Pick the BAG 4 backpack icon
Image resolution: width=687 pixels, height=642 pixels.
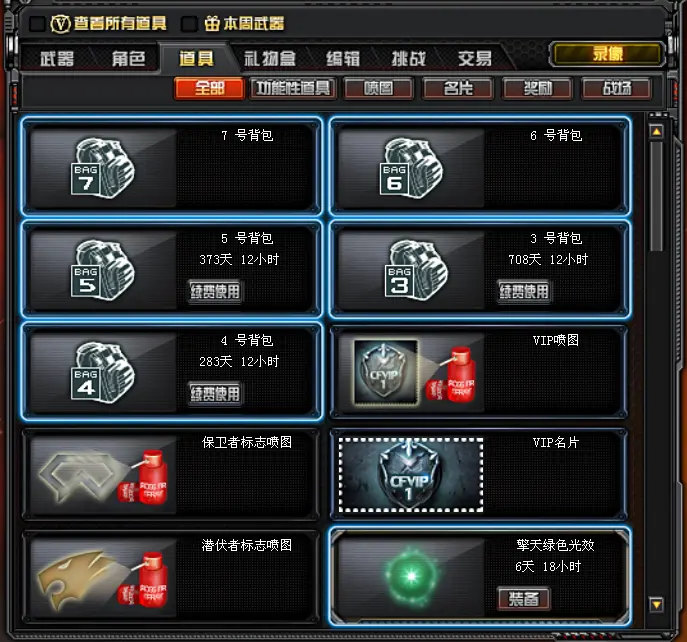[103, 372]
